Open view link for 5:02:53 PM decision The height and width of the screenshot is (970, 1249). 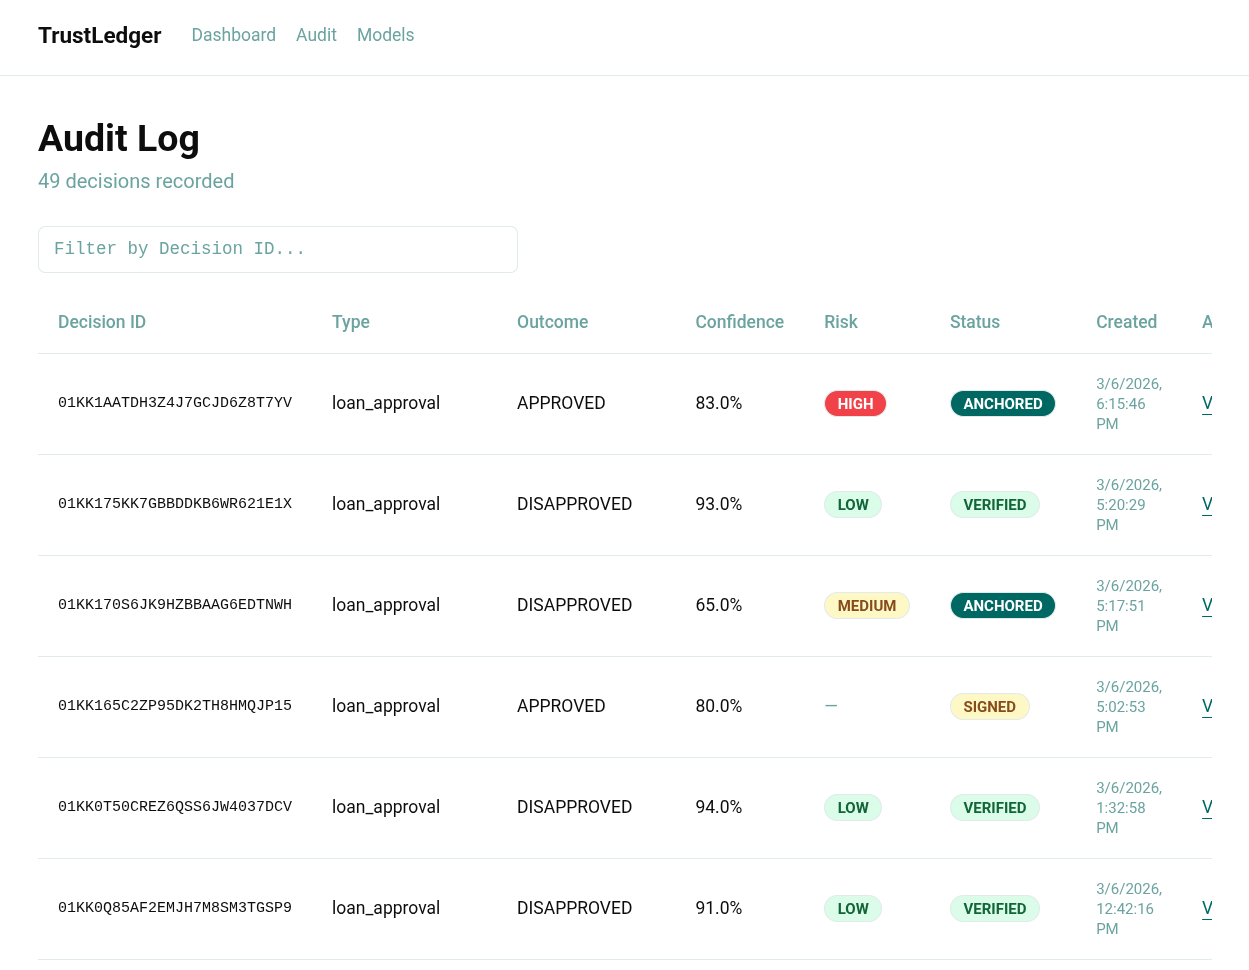[1206, 707]
